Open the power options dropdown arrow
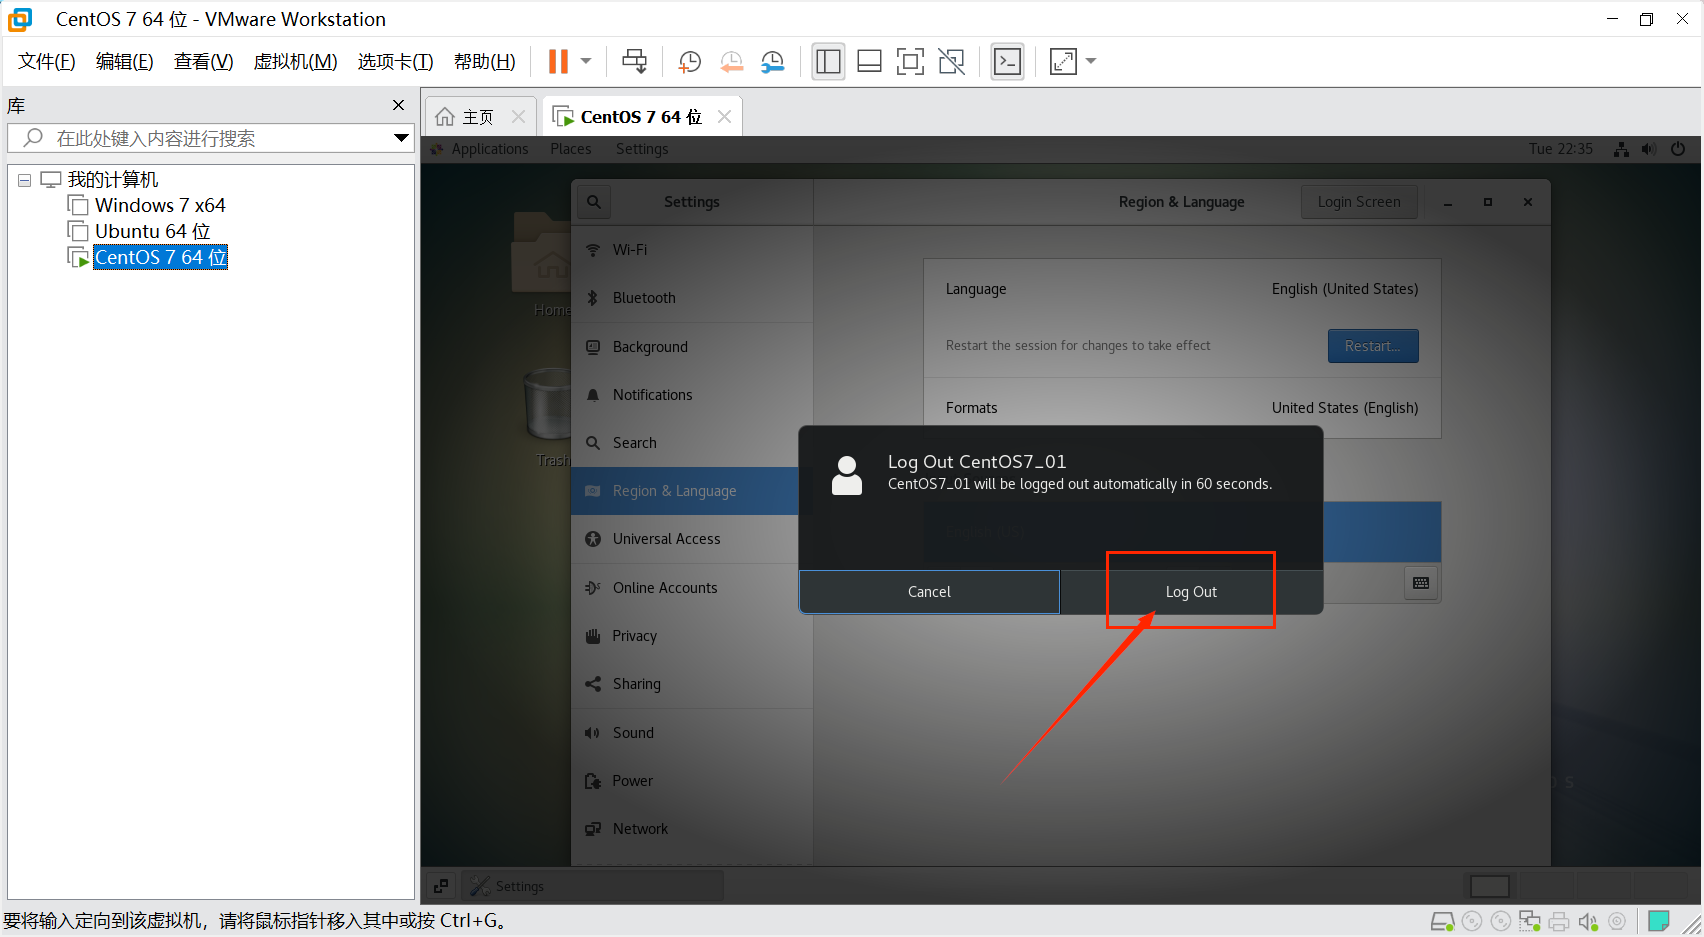The width and height of the screenshot is (1704, 937). coord(586,62)
